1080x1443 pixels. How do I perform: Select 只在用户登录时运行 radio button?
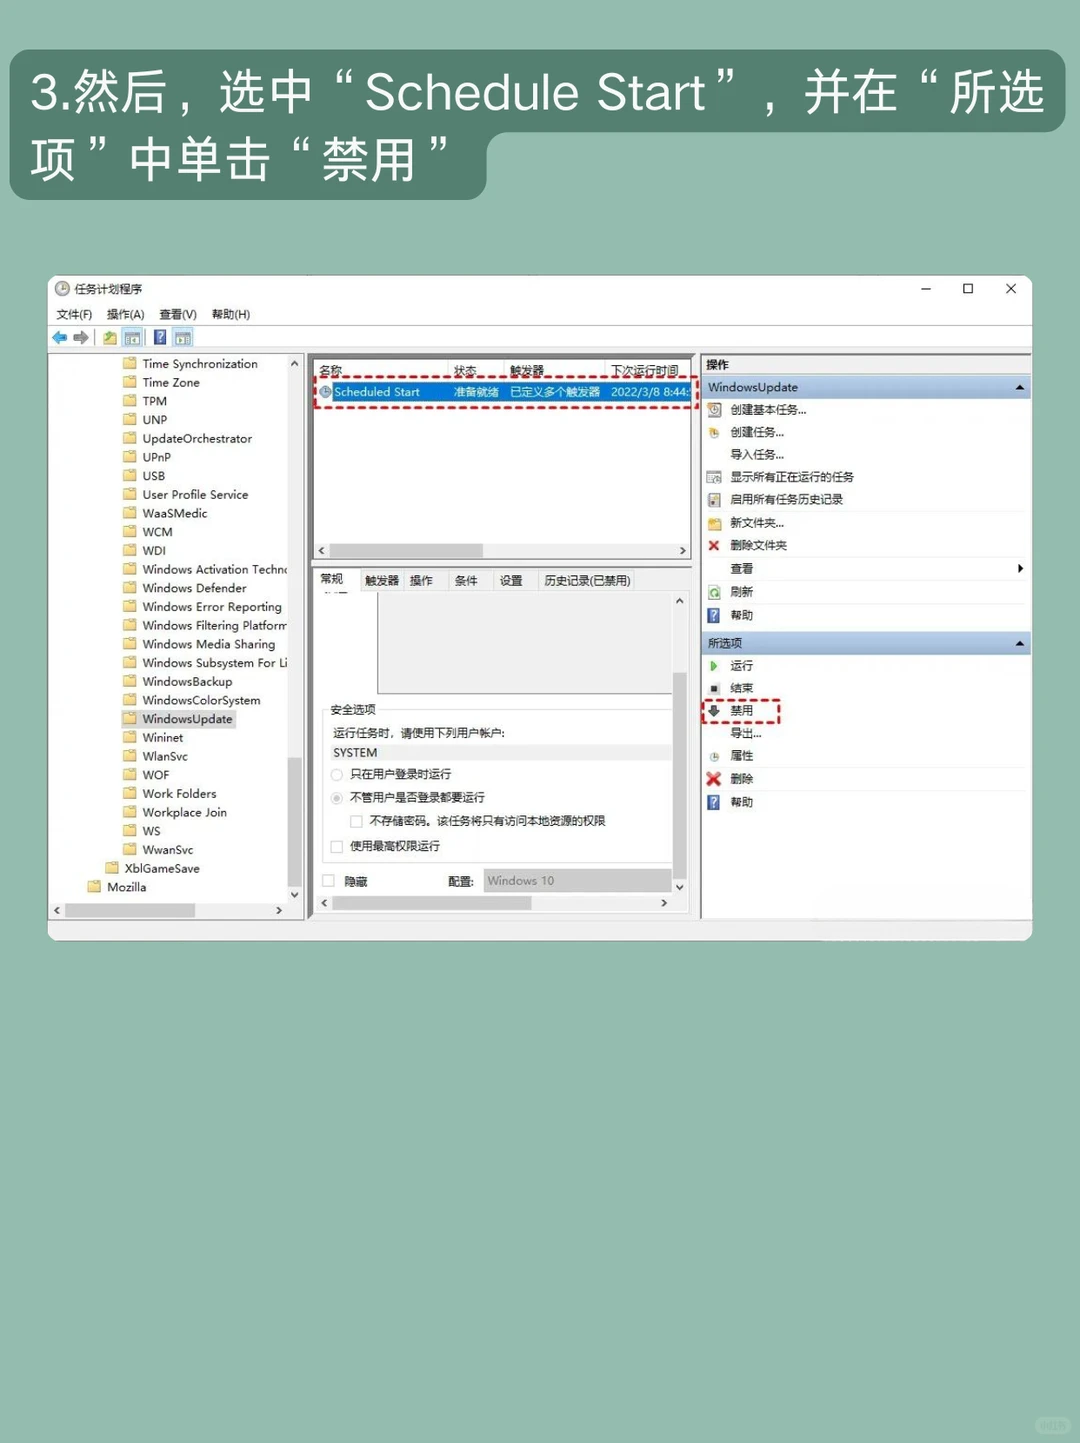(x=337, y=775)
